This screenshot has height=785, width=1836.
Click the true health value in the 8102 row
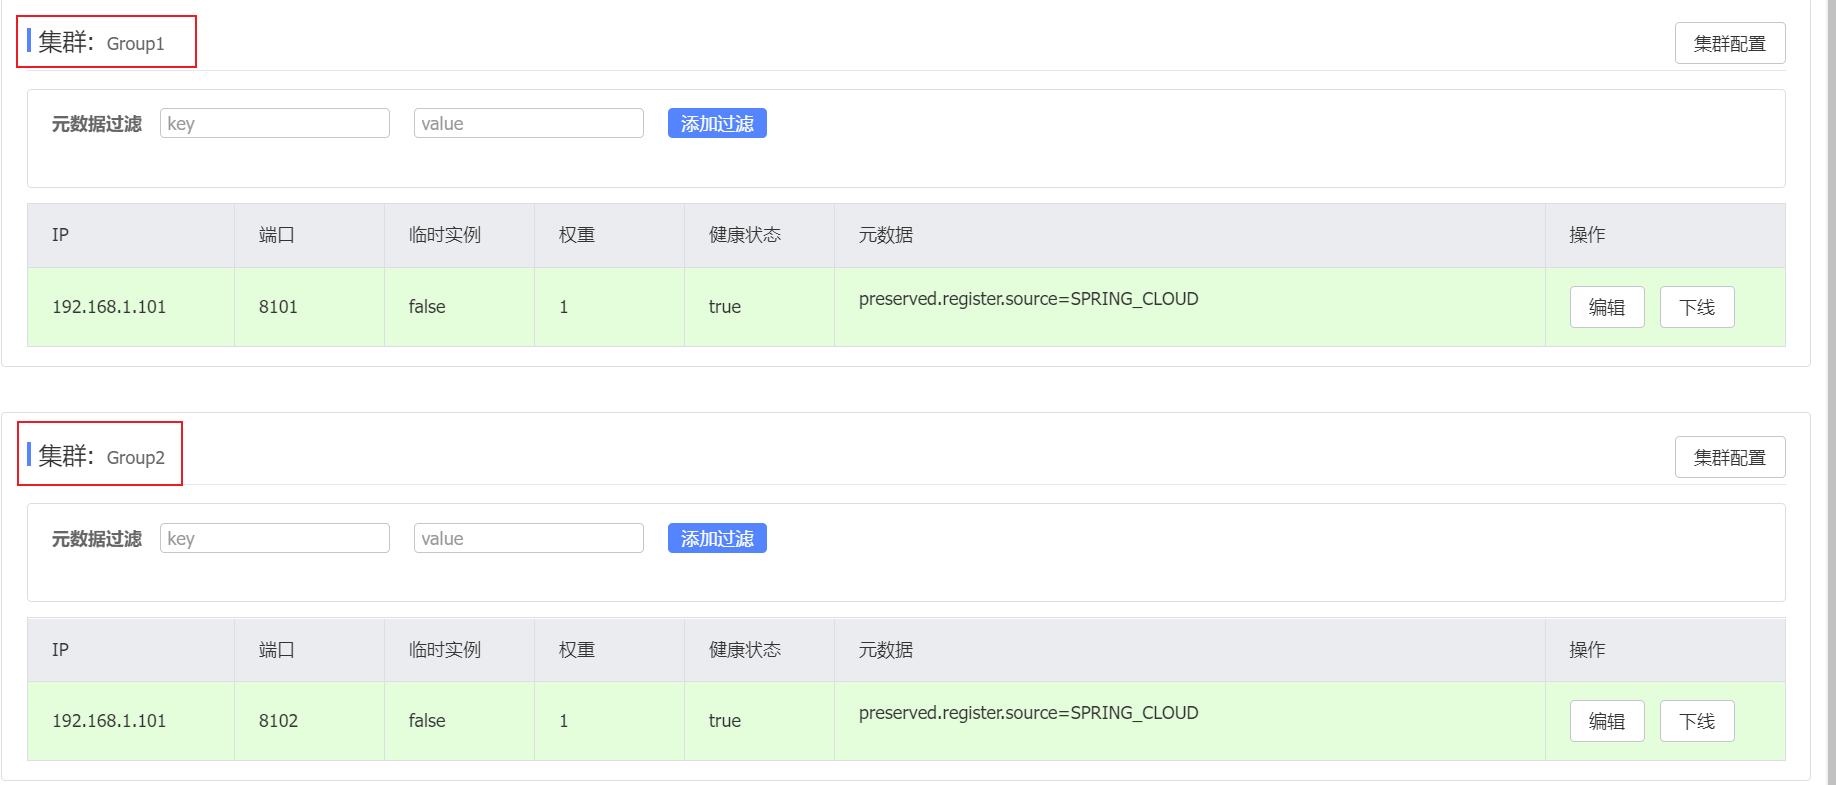click(x=725, y=721)
